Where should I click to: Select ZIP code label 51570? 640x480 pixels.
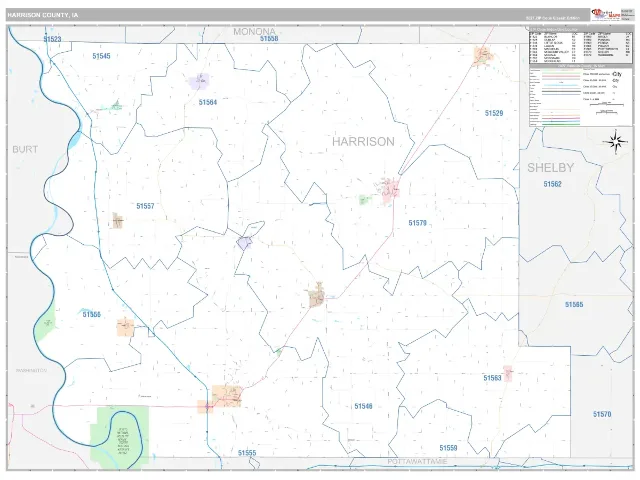(x=602, y=414)
